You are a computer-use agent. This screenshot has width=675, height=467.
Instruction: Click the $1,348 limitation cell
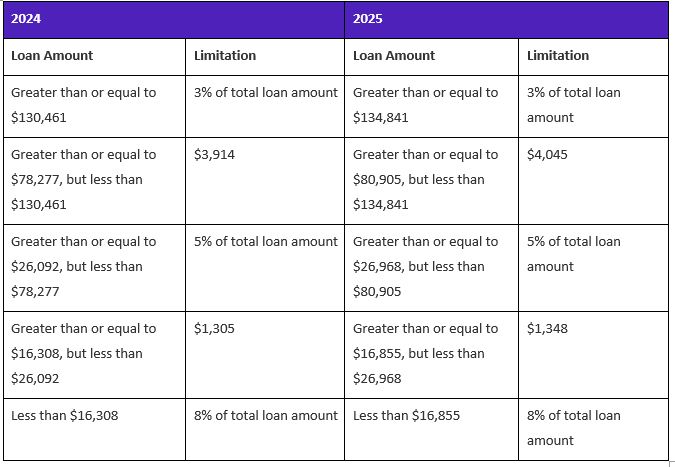593,355
